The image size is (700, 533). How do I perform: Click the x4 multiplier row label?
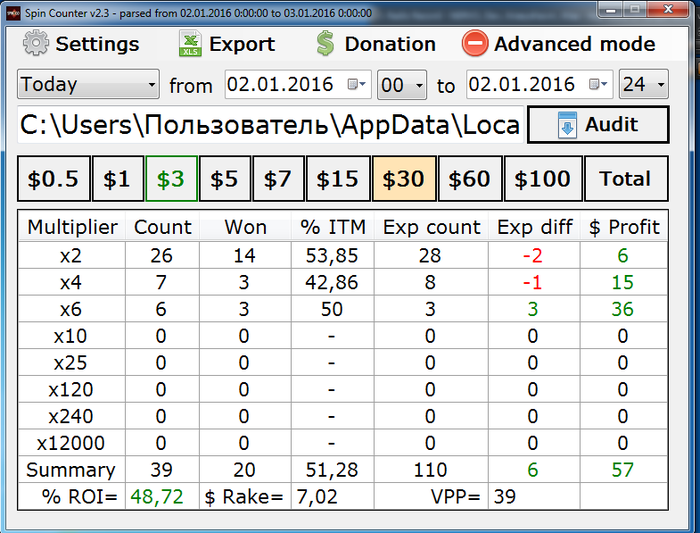click(71, 283)
